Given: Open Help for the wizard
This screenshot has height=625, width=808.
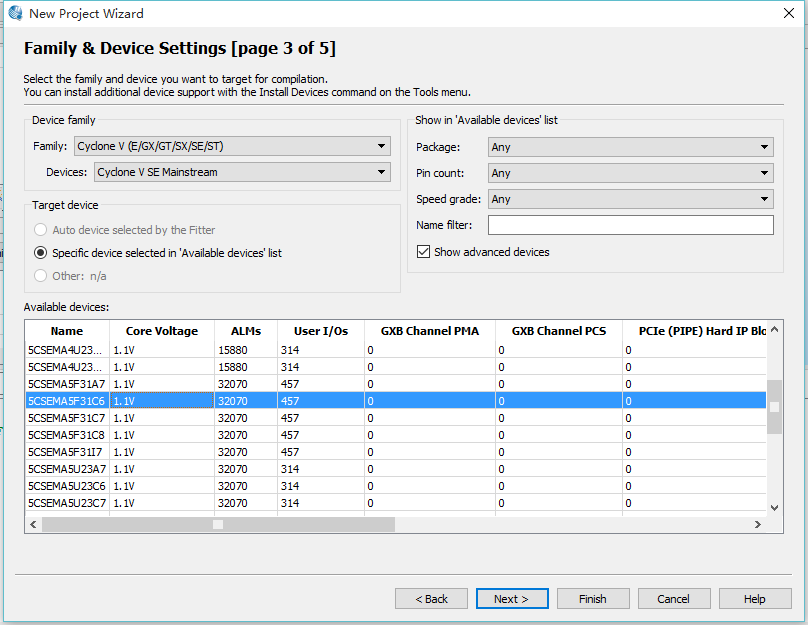Looking at the screenshot, I should (x=755, y=599).
